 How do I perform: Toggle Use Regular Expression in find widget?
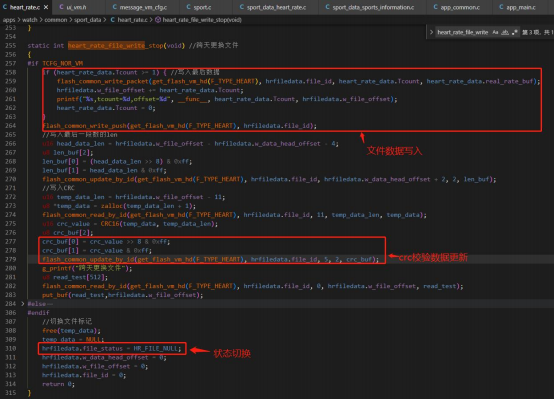pos(515,32)
